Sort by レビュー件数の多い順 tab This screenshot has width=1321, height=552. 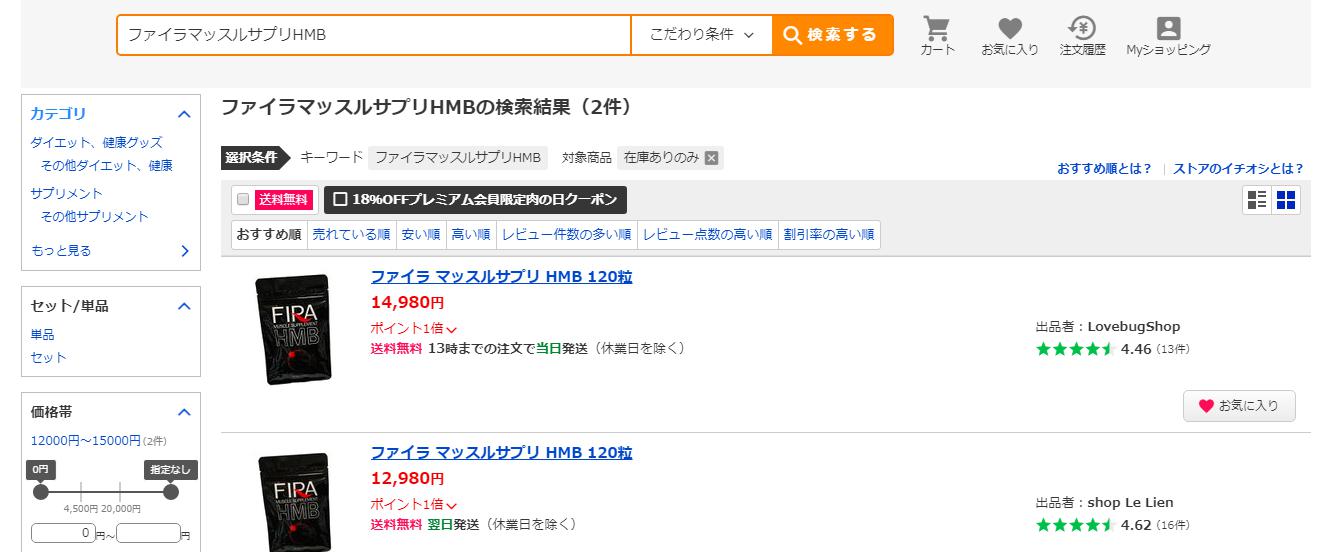click(x=566, y=235)
